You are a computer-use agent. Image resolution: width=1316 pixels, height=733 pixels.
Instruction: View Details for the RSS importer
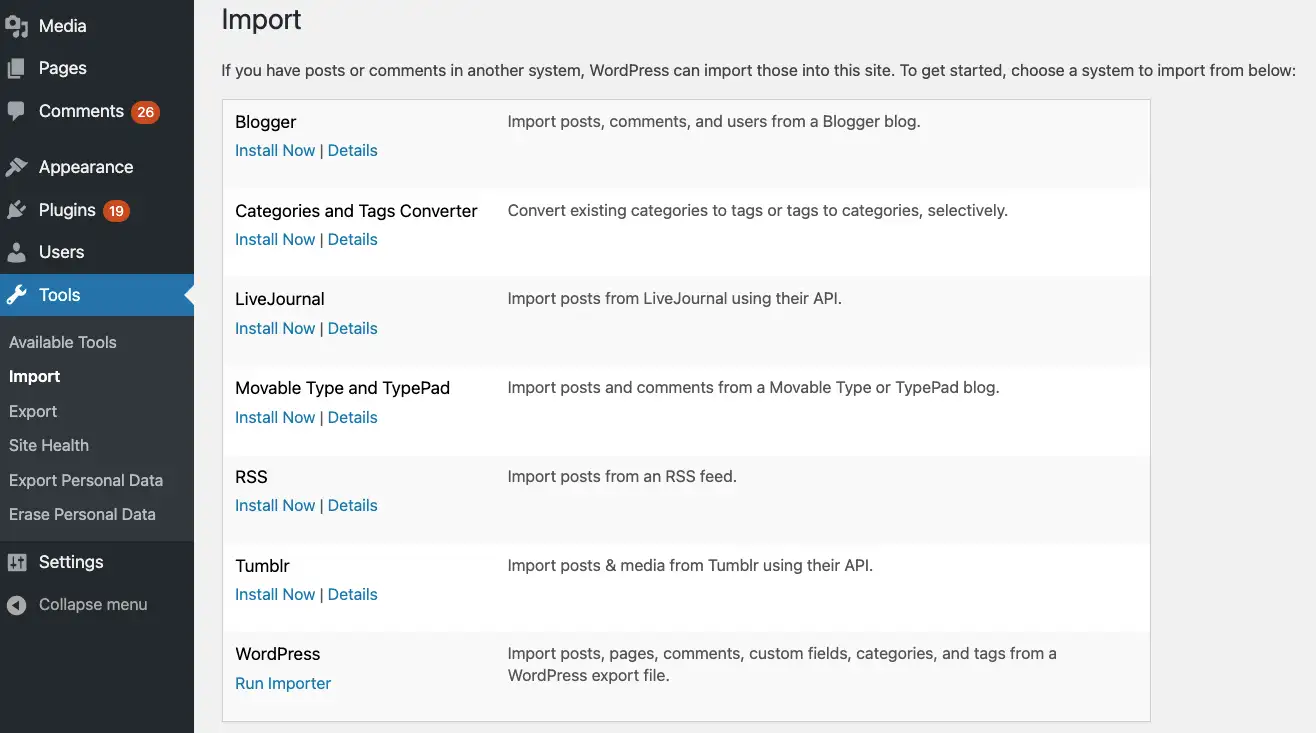[353, 506]
